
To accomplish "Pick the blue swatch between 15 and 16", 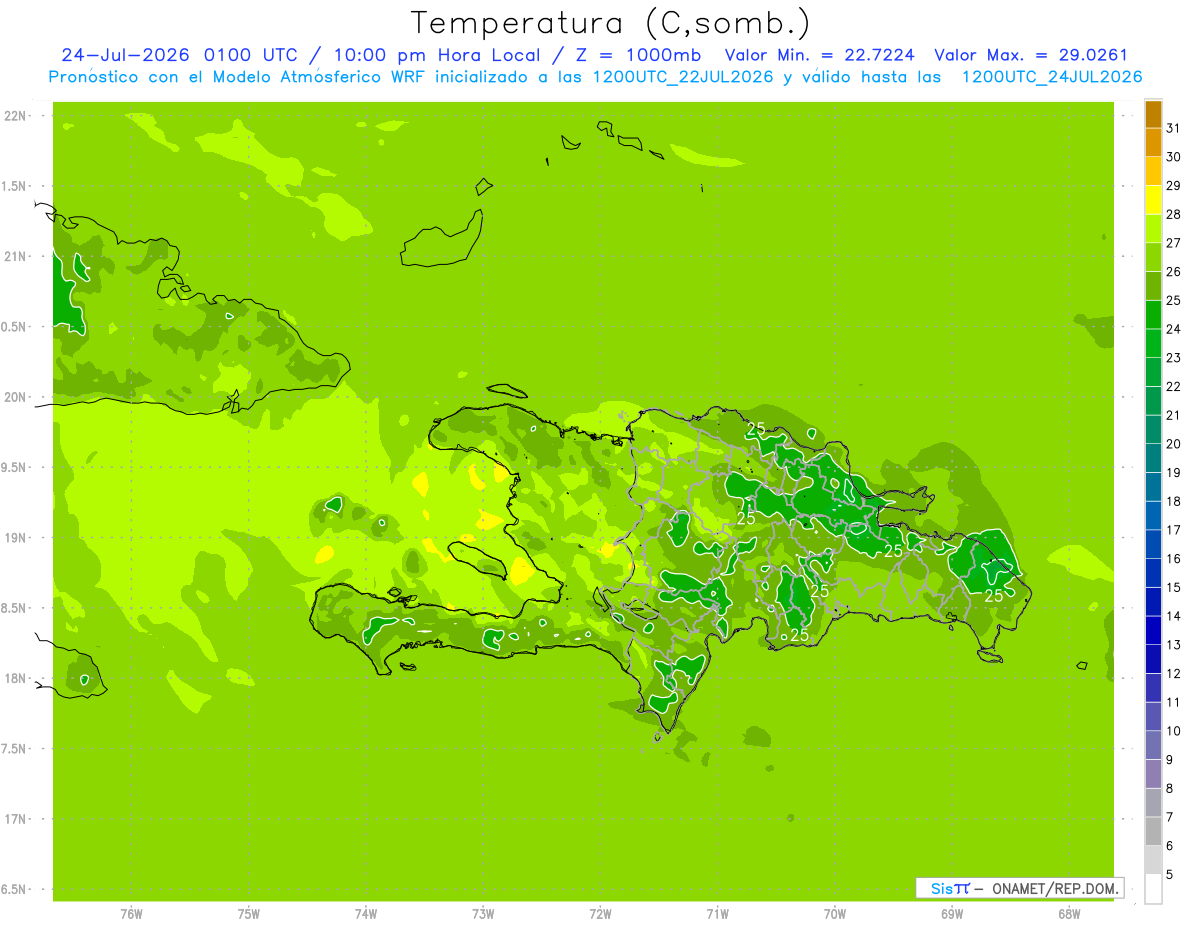I will [1153, 573].
